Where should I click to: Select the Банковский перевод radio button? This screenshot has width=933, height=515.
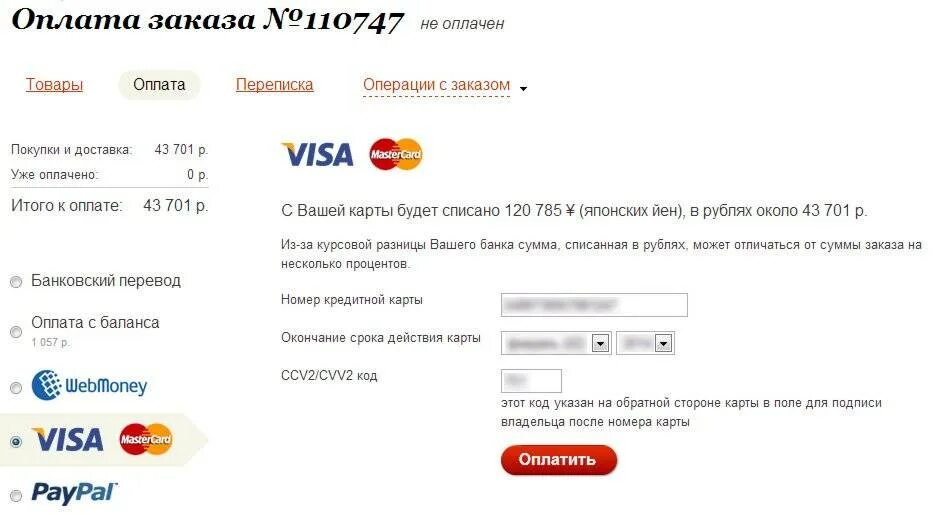point(16,282)
